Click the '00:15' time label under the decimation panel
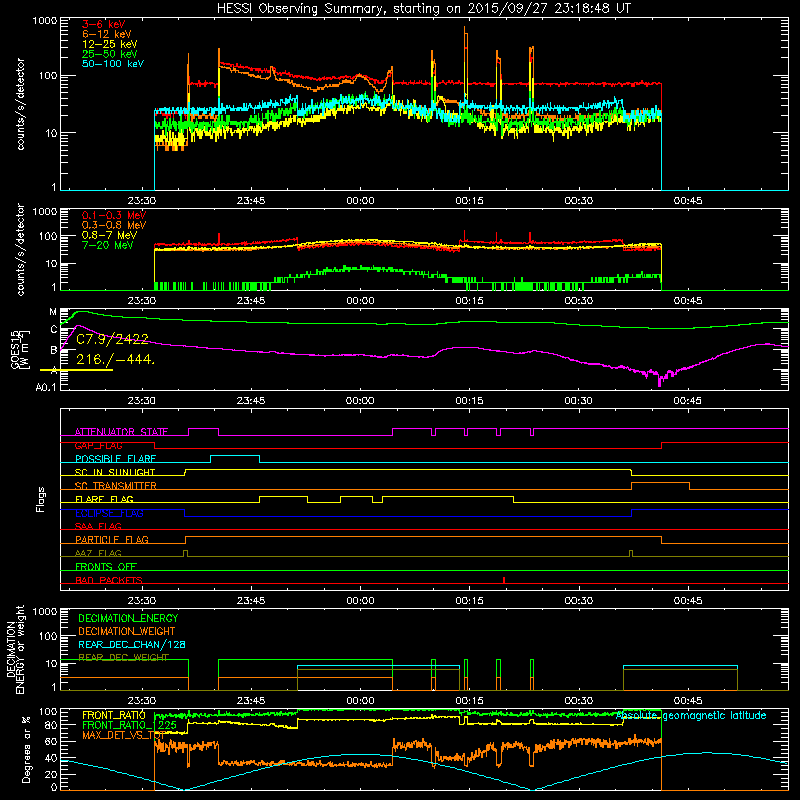Screen dimensions: 800x800 tap(469, 701)
